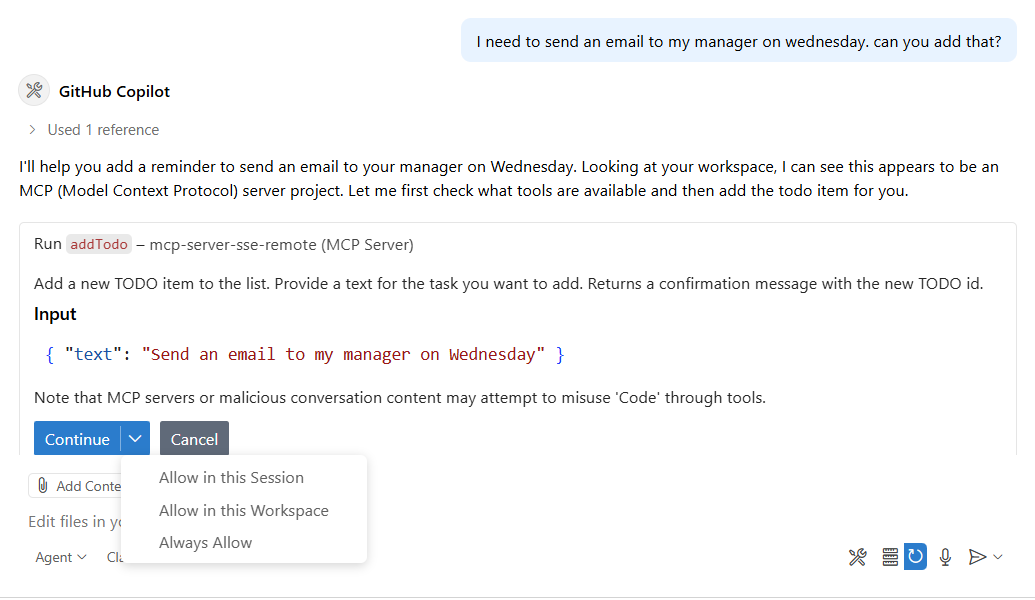Cancel the addTodo tool run
The width and height of the screenshot is (1035, 600).
click(x=194, y=439)
